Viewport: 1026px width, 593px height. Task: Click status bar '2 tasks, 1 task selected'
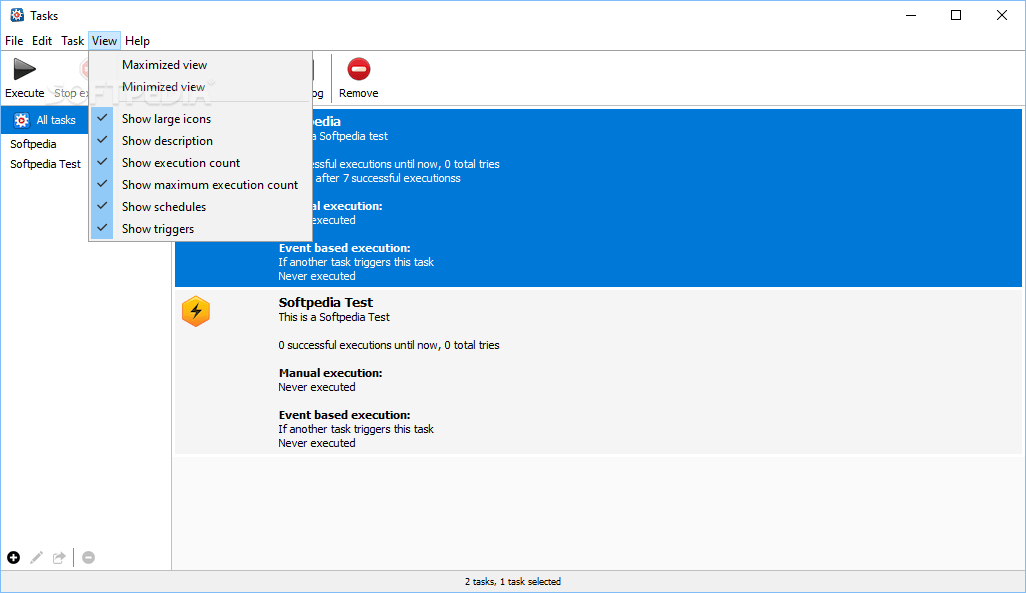point(513,581)
